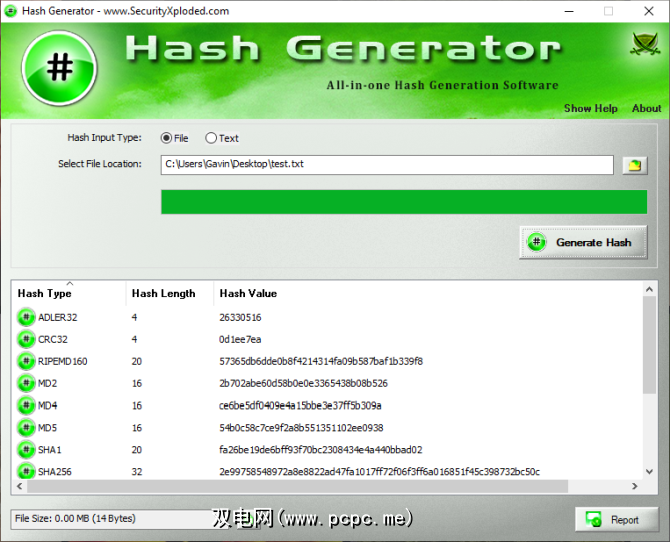Click the title bar app icon
This screenshot has height=542, width=670.
[10, 11]
